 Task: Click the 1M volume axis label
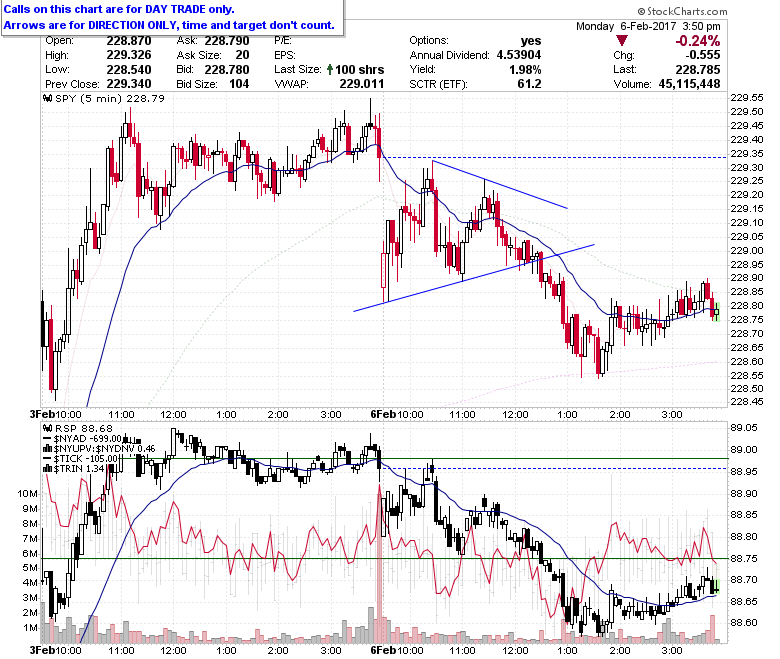click(x=30, y=627)
